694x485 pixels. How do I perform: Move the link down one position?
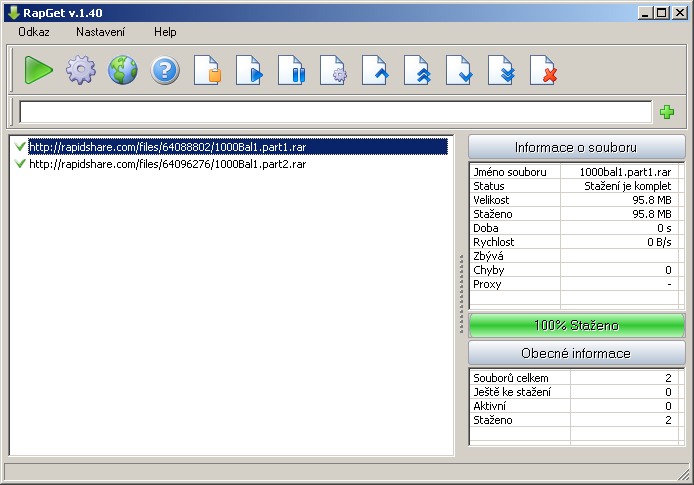pos(459,70)
